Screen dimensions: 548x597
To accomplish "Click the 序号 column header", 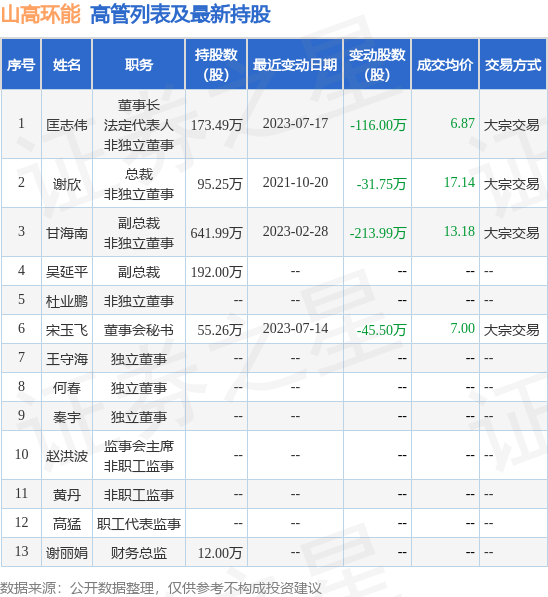I will (21, 64).
